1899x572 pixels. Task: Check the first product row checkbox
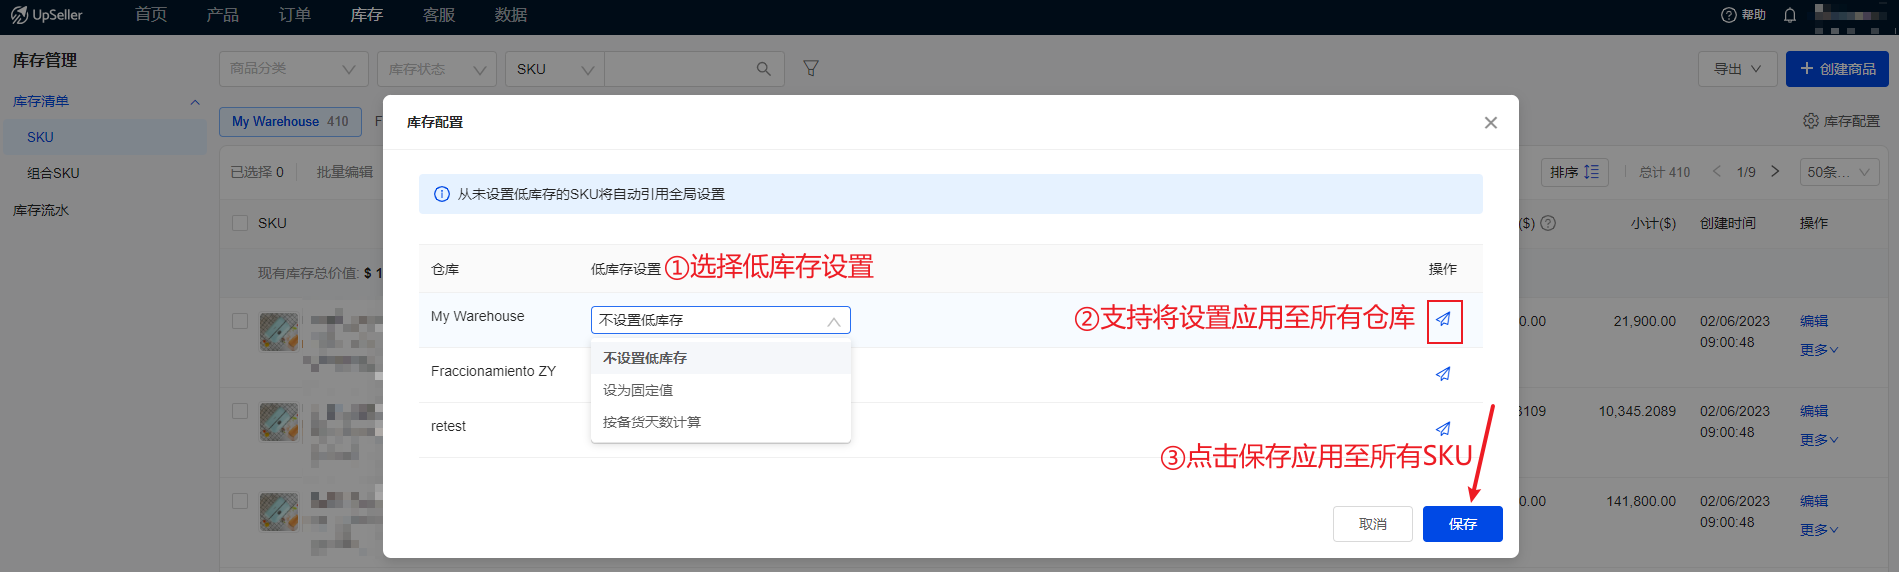point(240,321)
